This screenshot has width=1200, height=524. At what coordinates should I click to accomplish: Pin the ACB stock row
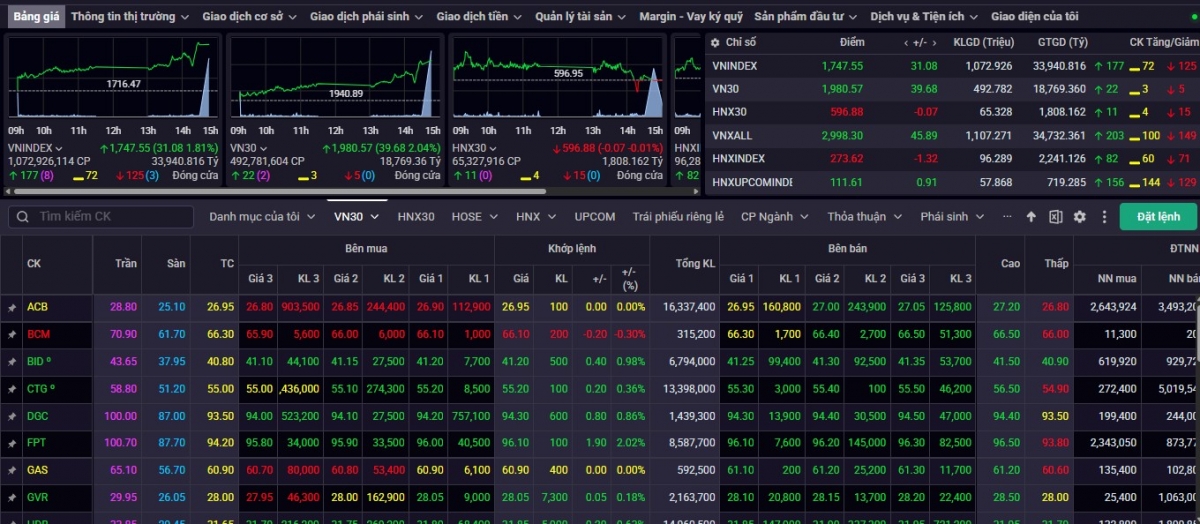click(12, 308)
